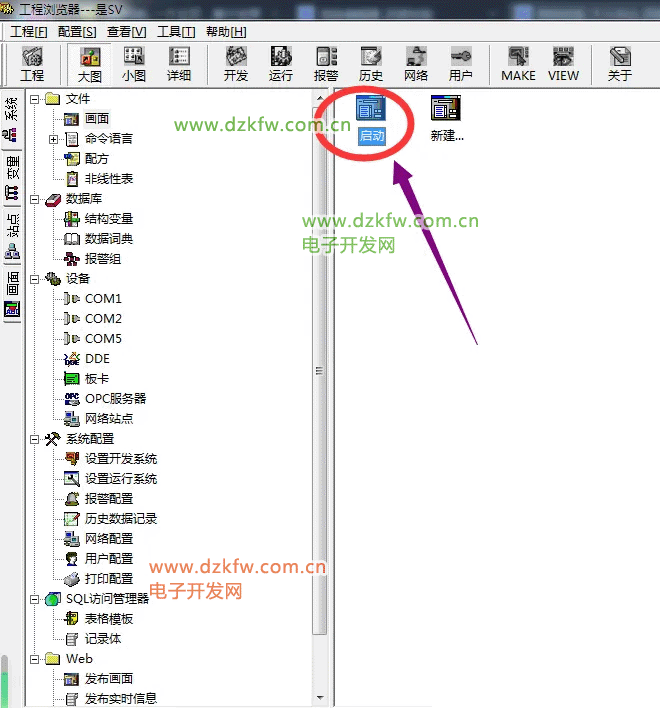This screenshot has height=708, width=660.
Task: Switch to 小图 small icon view
Action: (133, 64)
